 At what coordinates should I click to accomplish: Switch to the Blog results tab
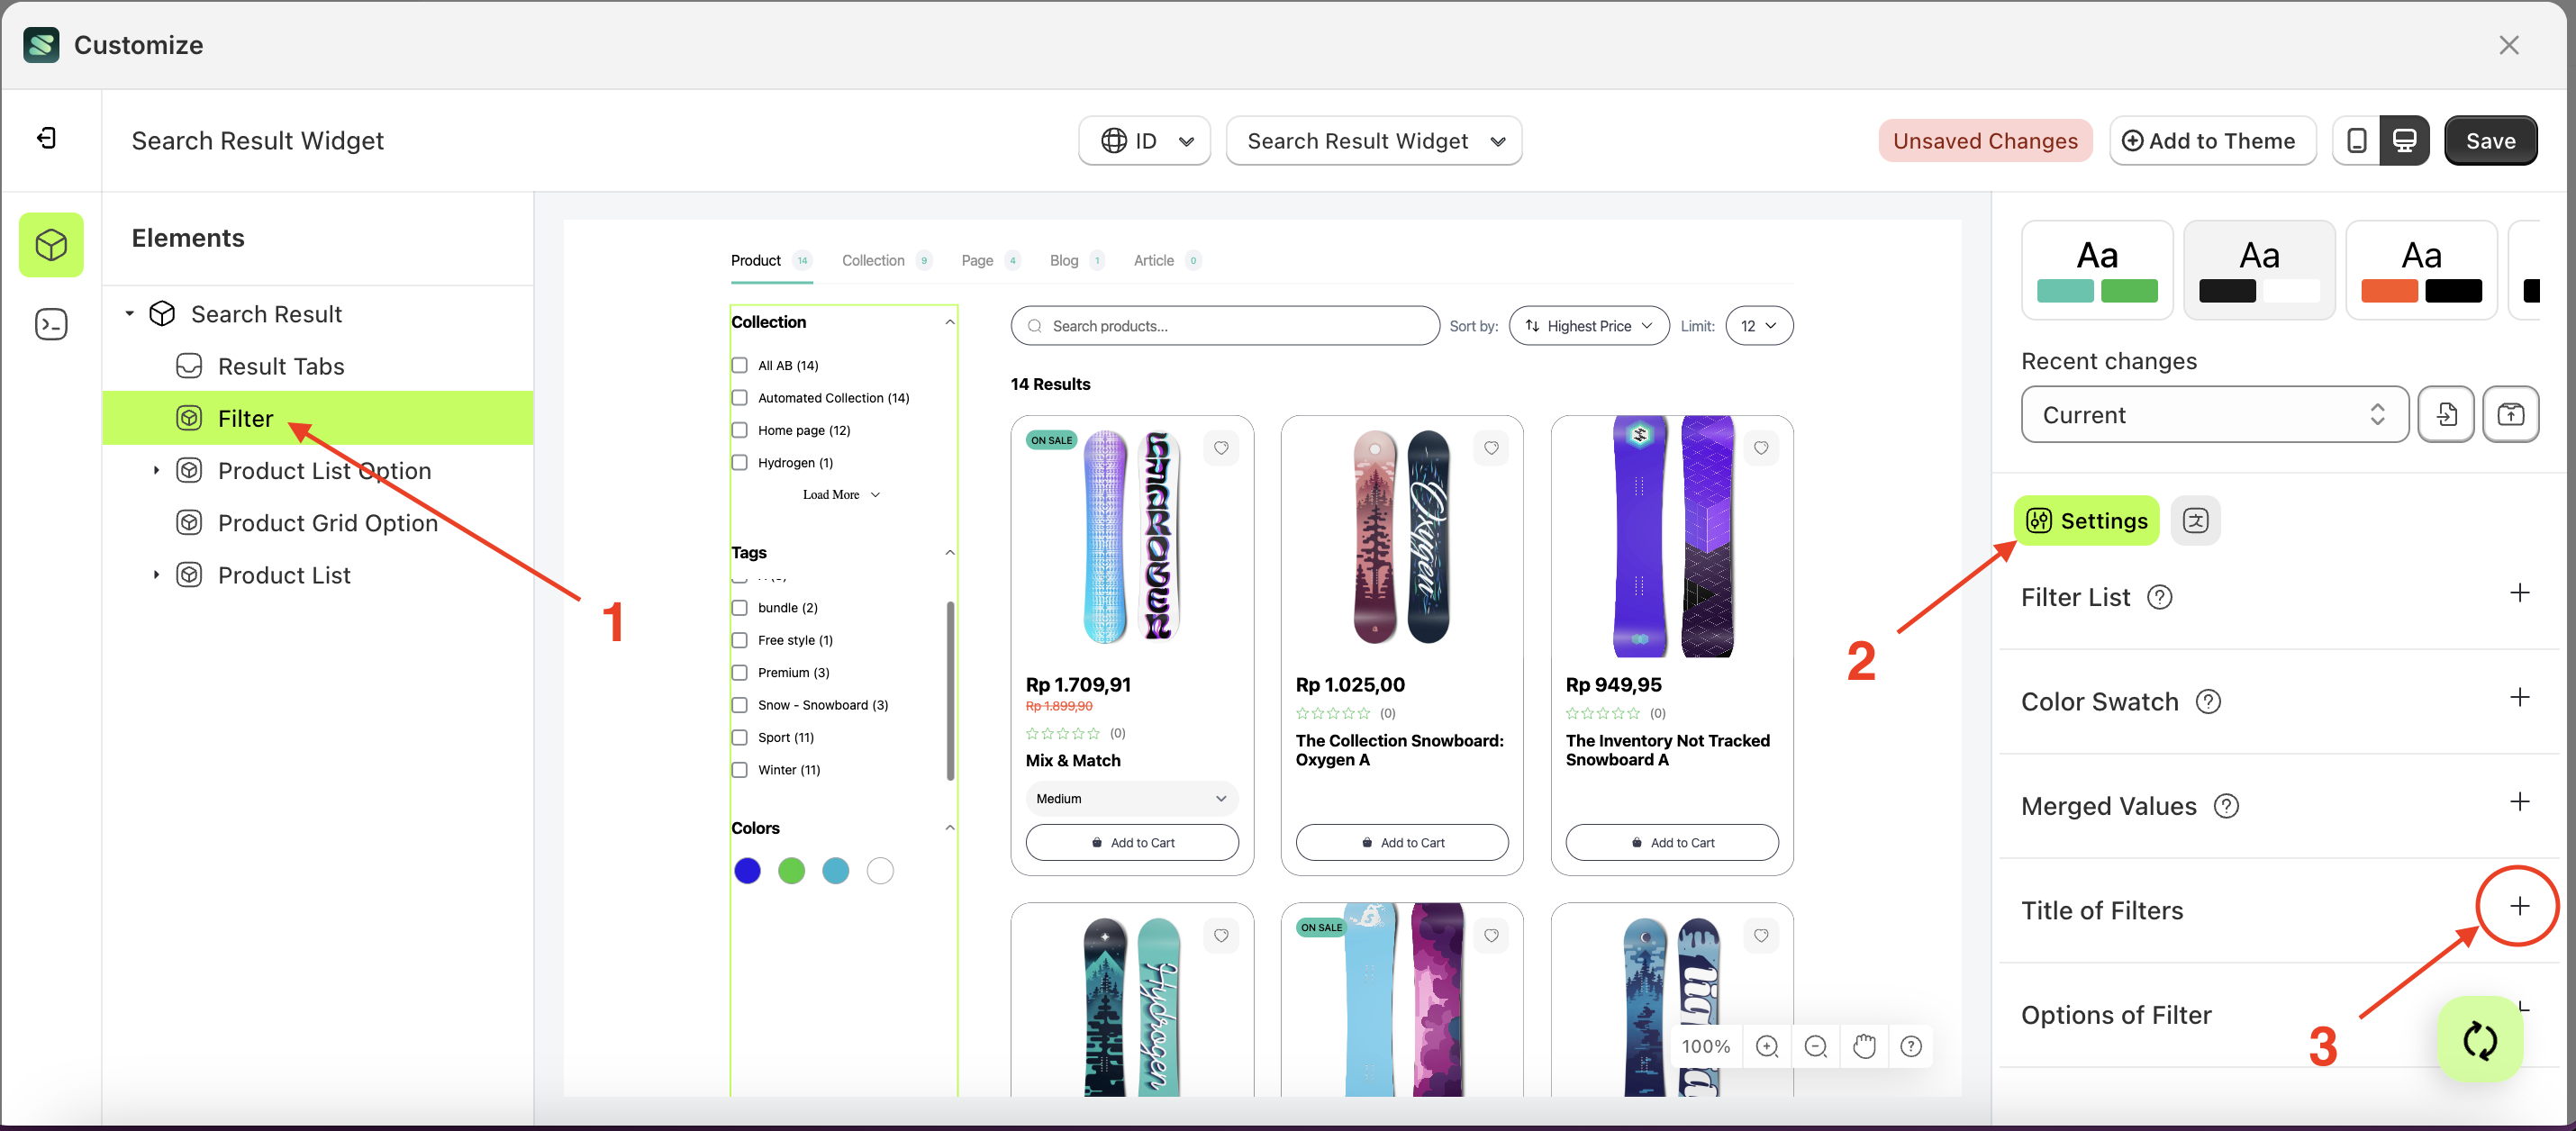[x=1064, y=260]
